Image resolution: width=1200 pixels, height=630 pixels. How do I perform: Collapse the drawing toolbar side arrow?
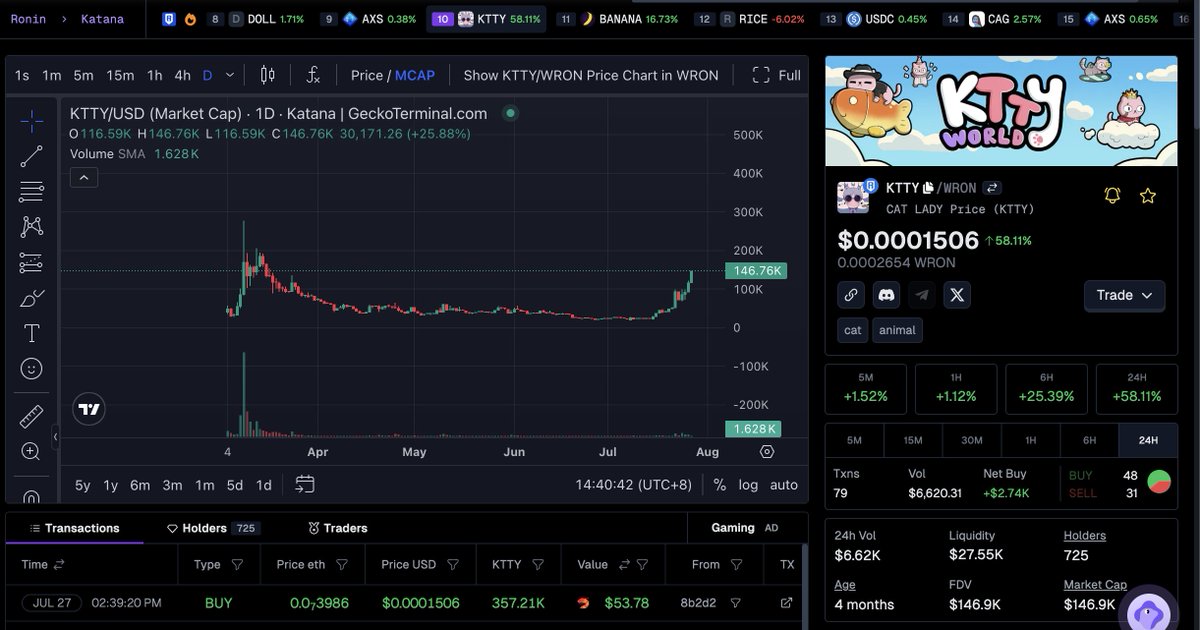56,437
